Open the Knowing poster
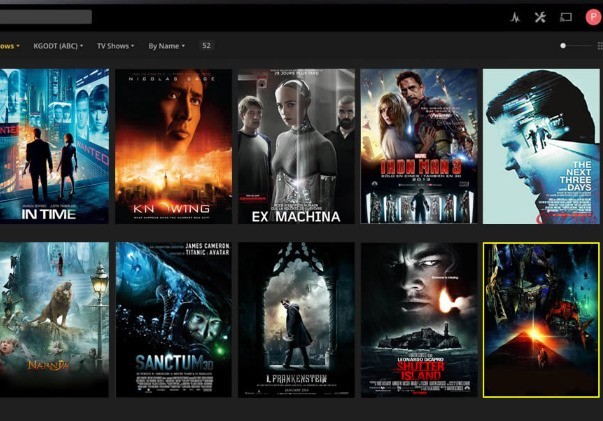603x421 pixels. pos(173,146)
